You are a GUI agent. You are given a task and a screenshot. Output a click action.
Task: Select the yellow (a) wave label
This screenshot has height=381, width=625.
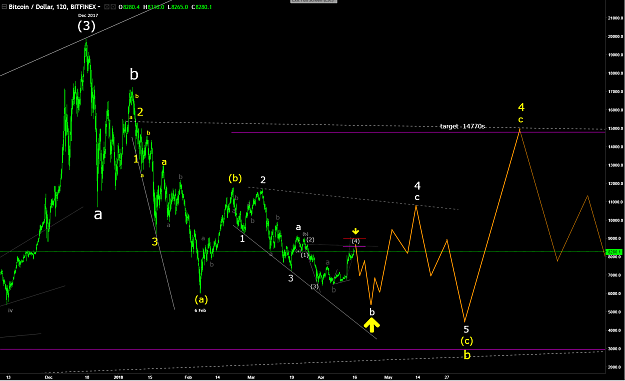pos(201,299)
